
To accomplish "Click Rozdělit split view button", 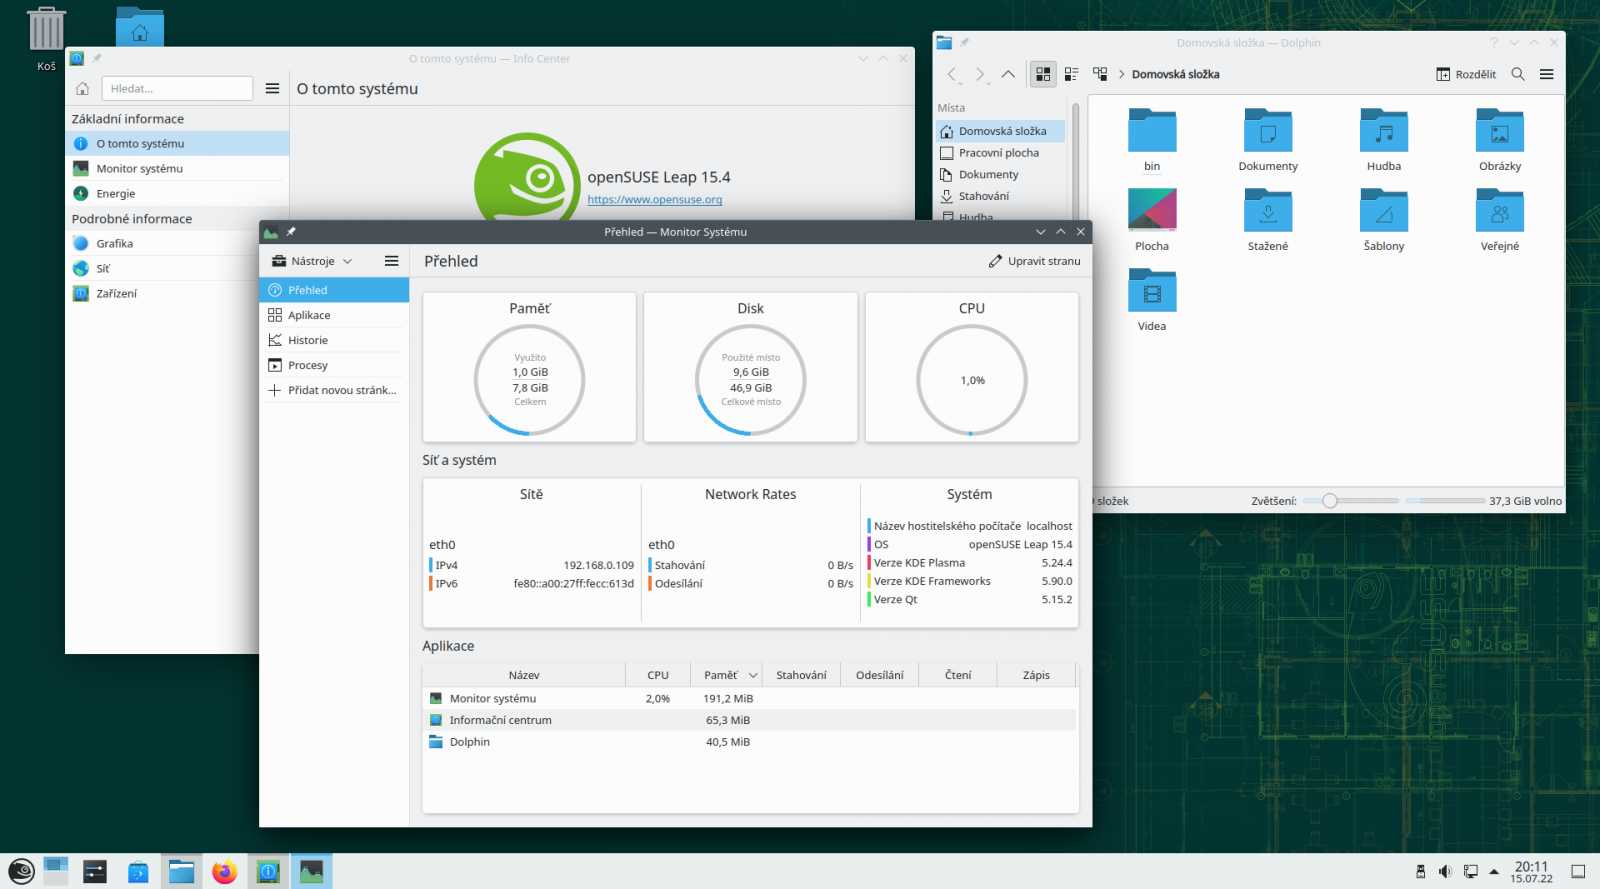I will (1466, 74).
